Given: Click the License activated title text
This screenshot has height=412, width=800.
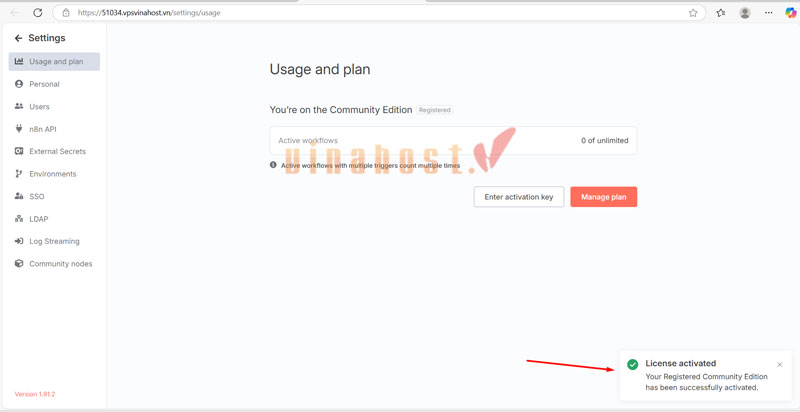Looking at the screenshot, I should [x=681, y=364].
